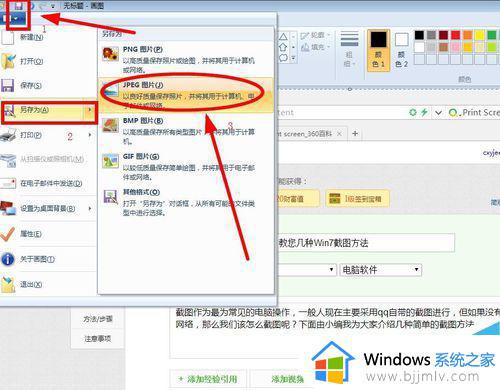The height and width of the screenshot is (390, 500).
Task: Select the speech bubble shape in gallery
Action: click(x=283, y=58)
